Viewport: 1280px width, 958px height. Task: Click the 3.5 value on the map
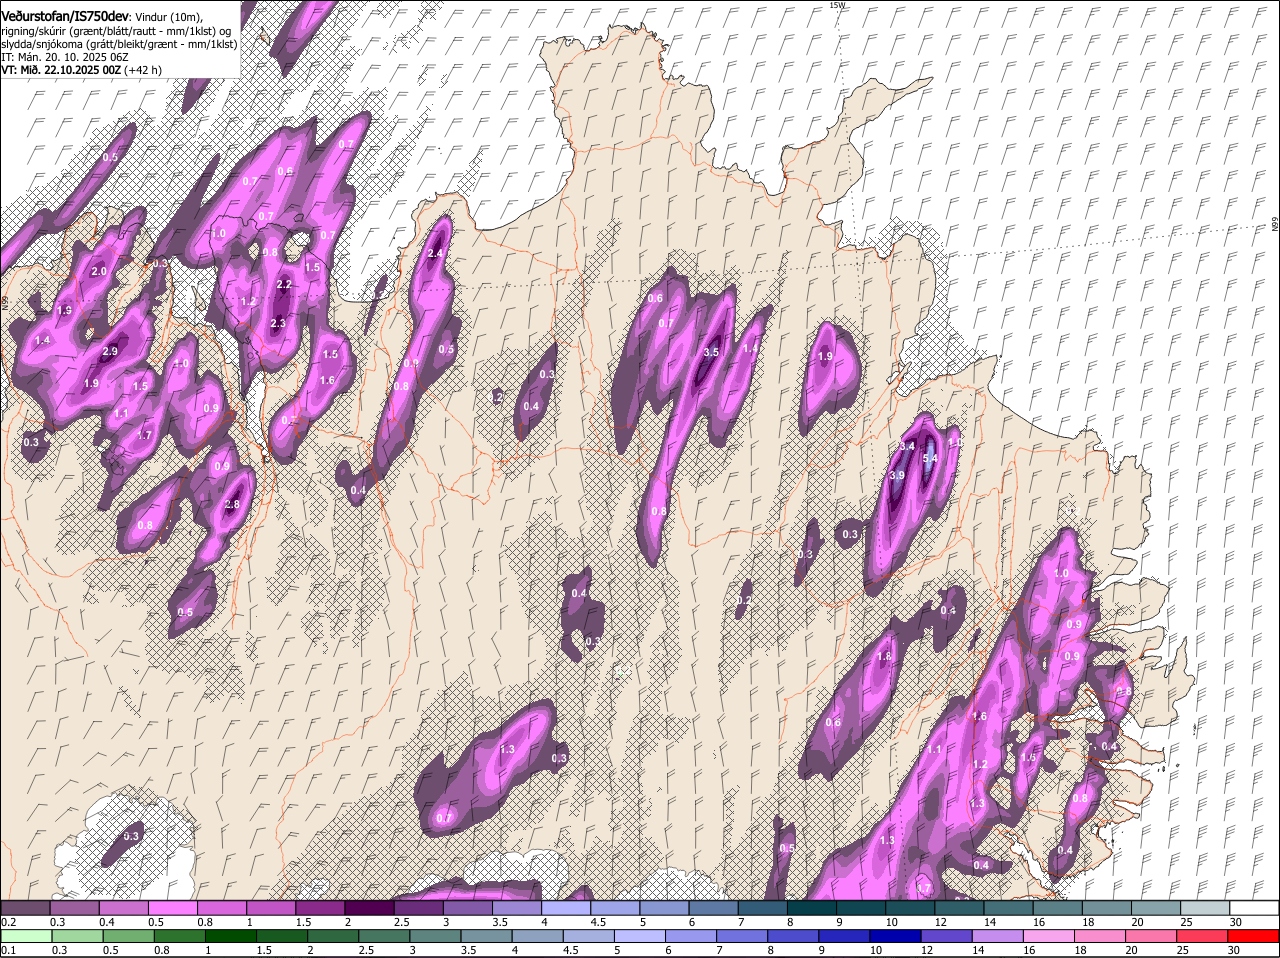click(711, 352)
